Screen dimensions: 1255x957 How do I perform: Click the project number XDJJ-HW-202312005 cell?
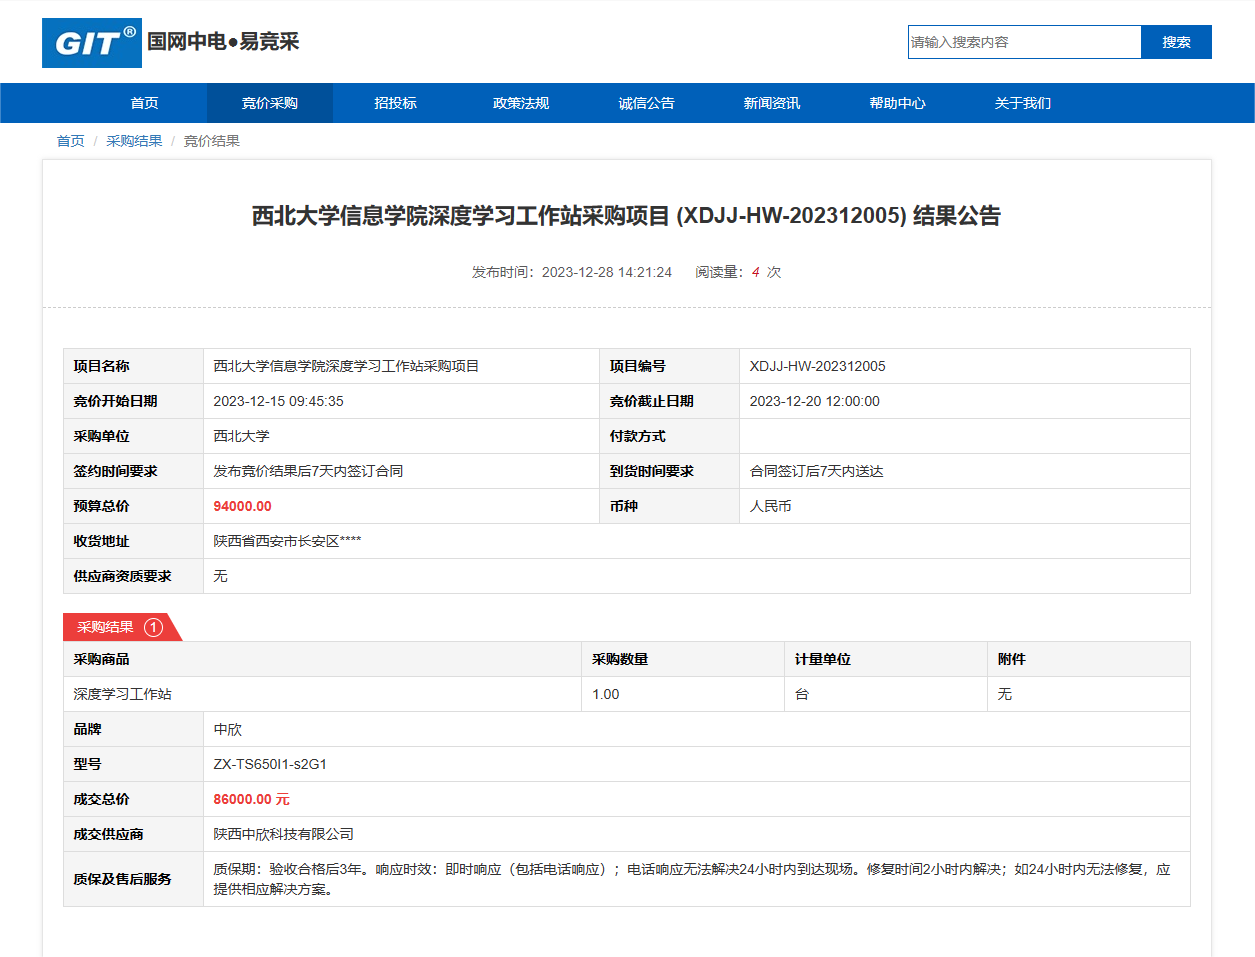(817, 366)
